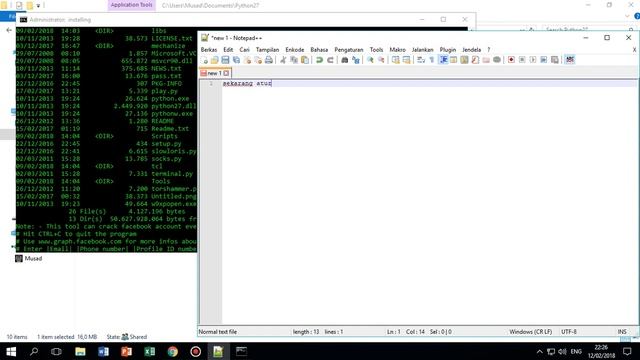Toggle word wrap in the toolbar
The height and width of the screenshot is (360, 640).
tap(421, 60)
